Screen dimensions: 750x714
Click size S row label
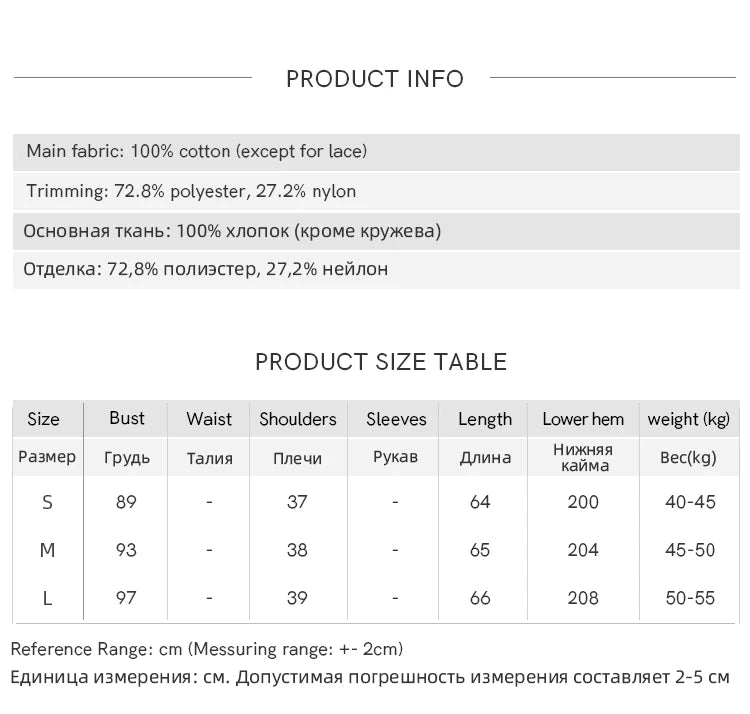(47, 503)
